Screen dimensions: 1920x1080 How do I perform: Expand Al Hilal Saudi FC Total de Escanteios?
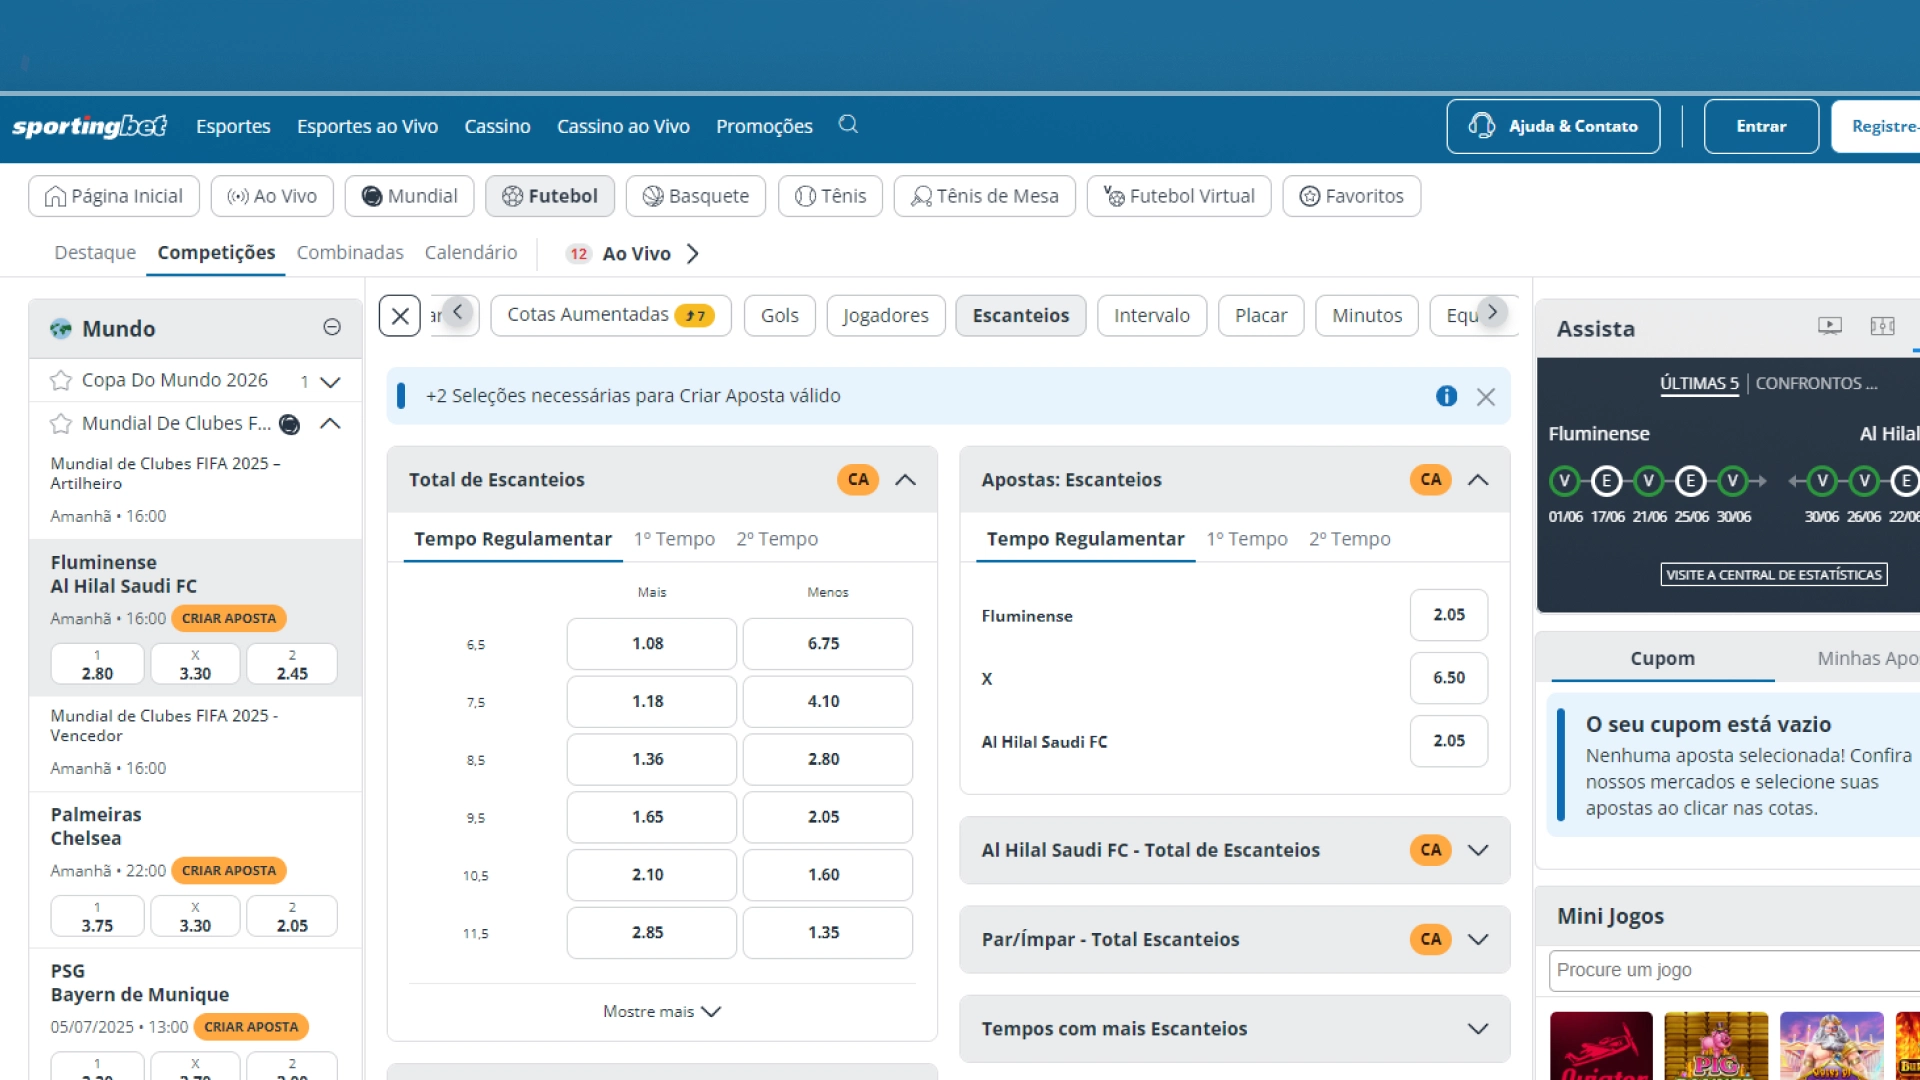pyautogui.click(x=1477, y=850)
